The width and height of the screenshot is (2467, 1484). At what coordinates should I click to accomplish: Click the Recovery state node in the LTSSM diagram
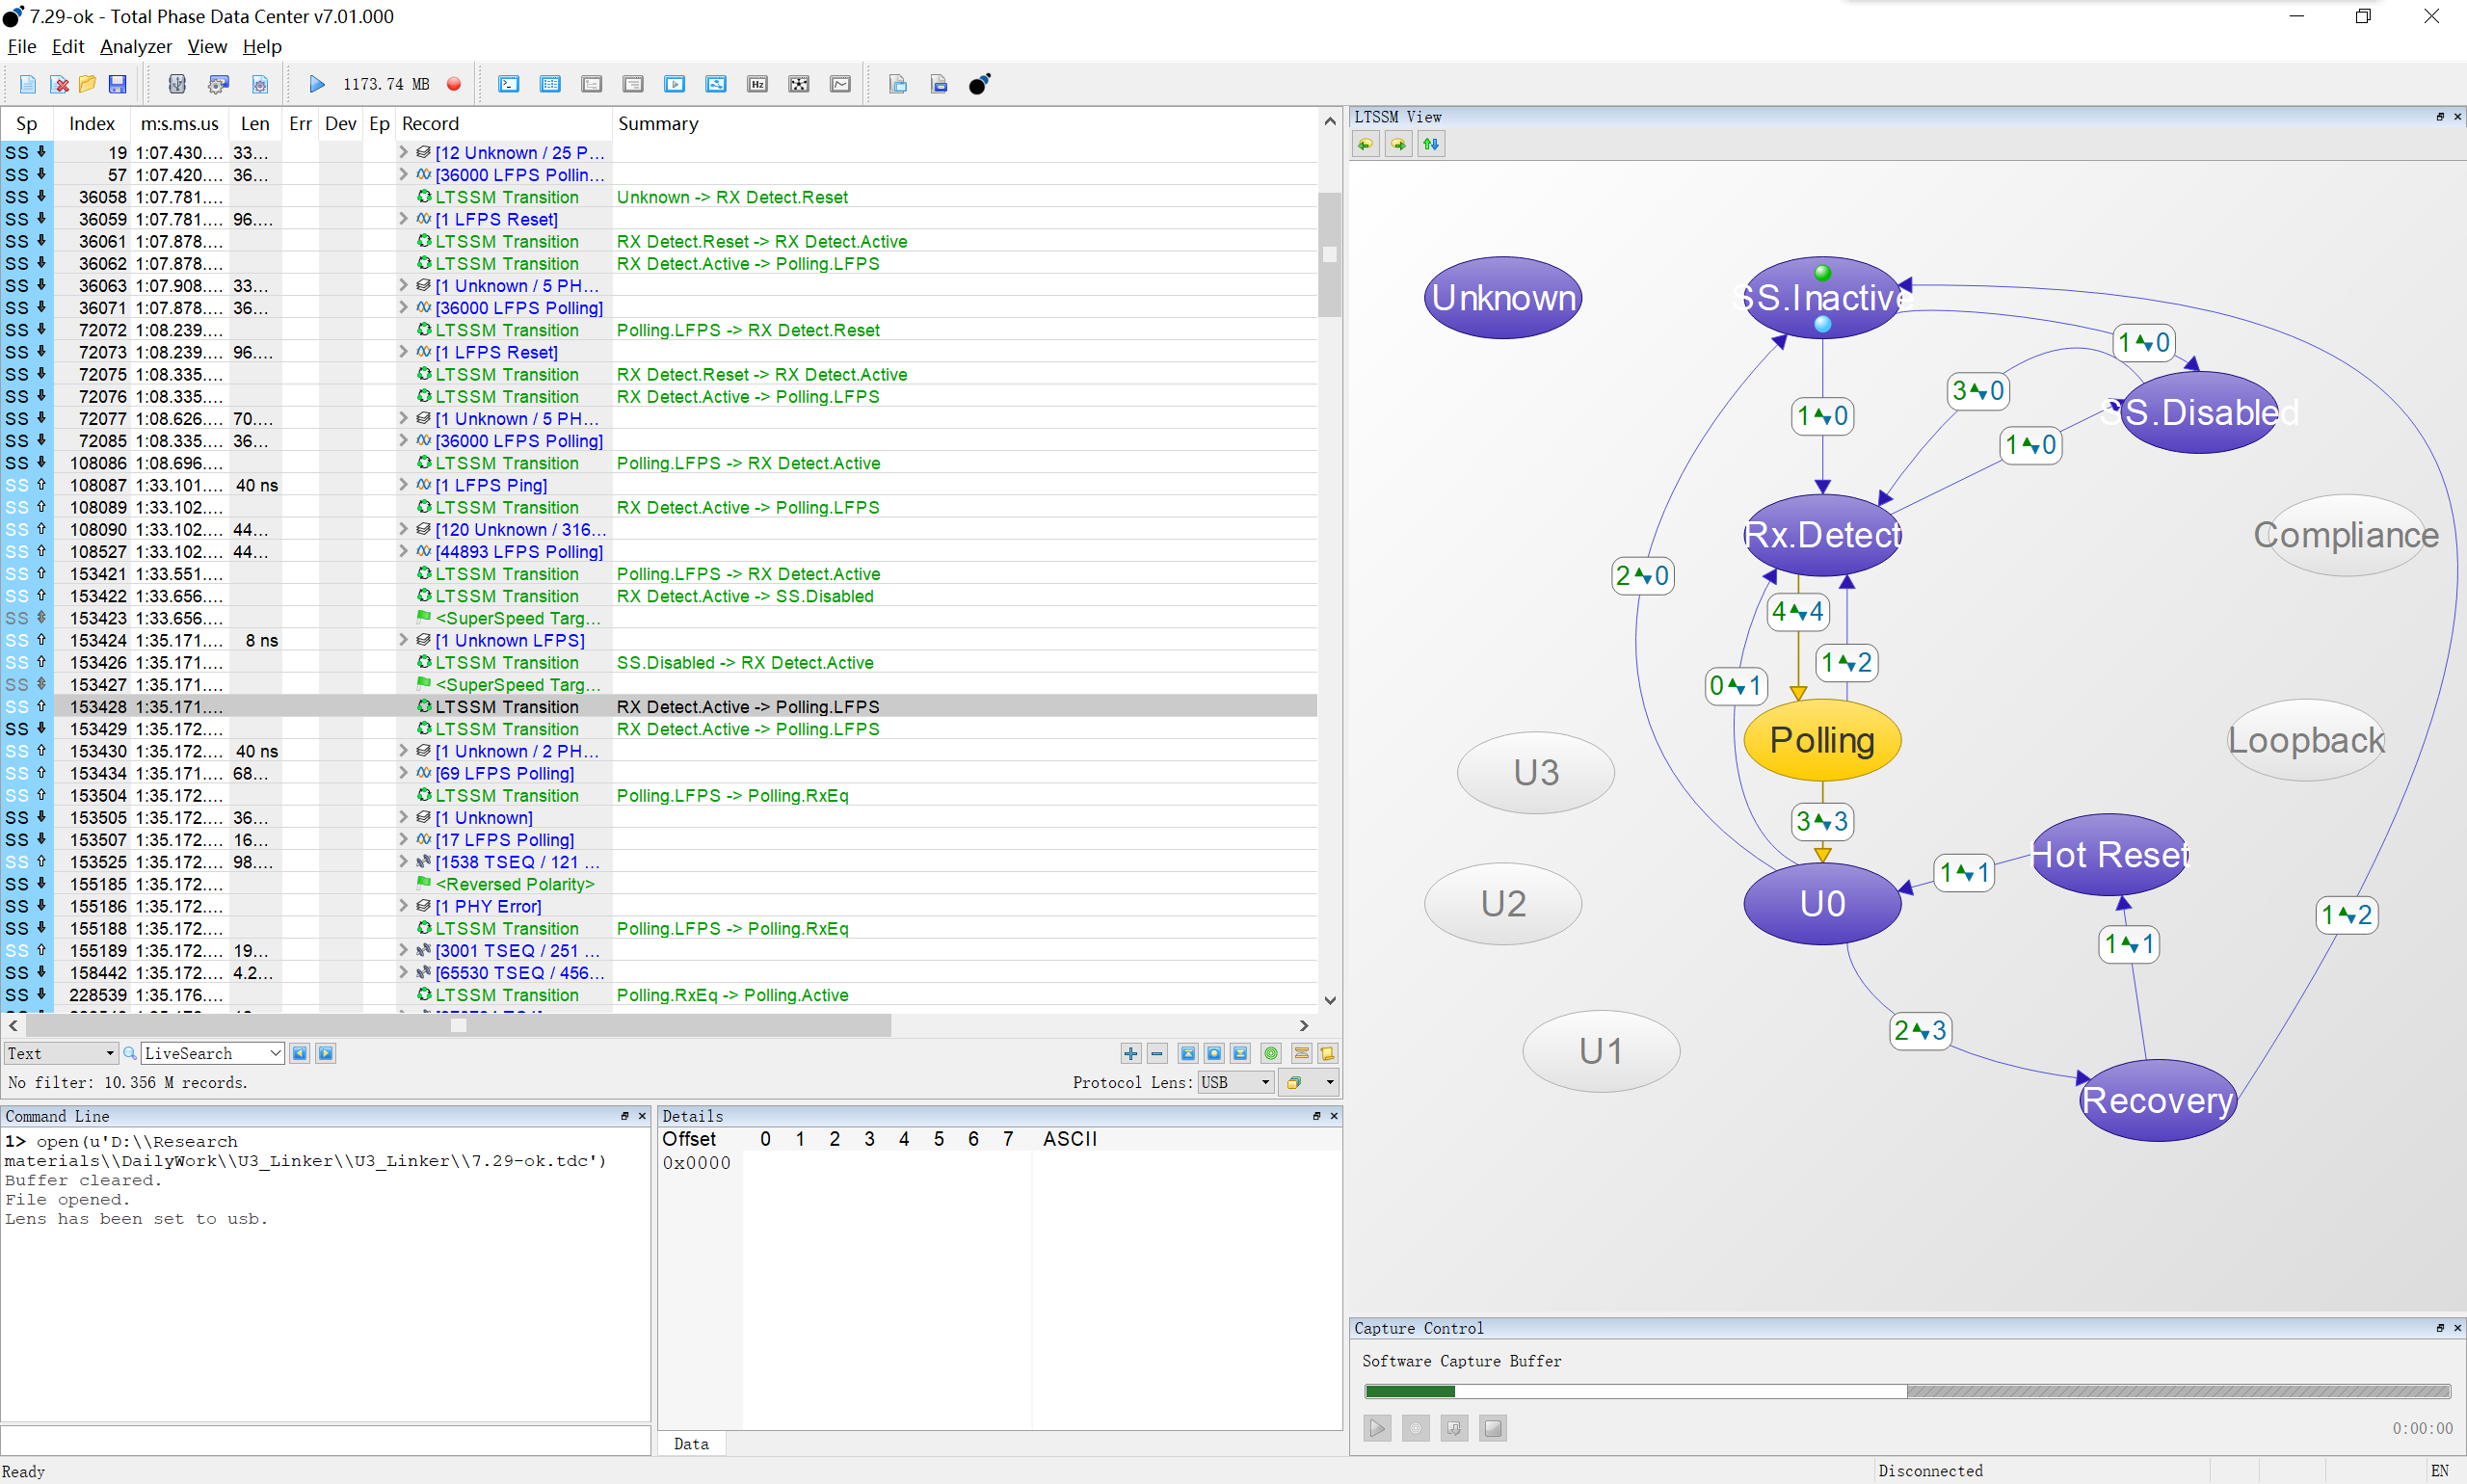[x=2157, y=1100]
